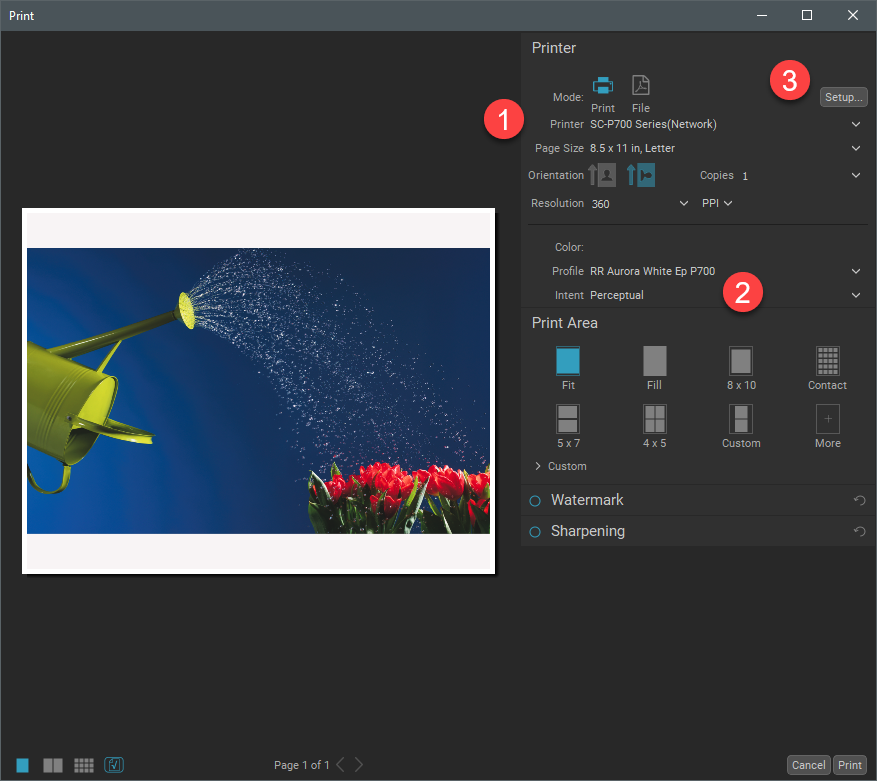Screen dimensions: 877x781
Task: Click the photo preview thumbnail
Action: click(x=258, y=391)
